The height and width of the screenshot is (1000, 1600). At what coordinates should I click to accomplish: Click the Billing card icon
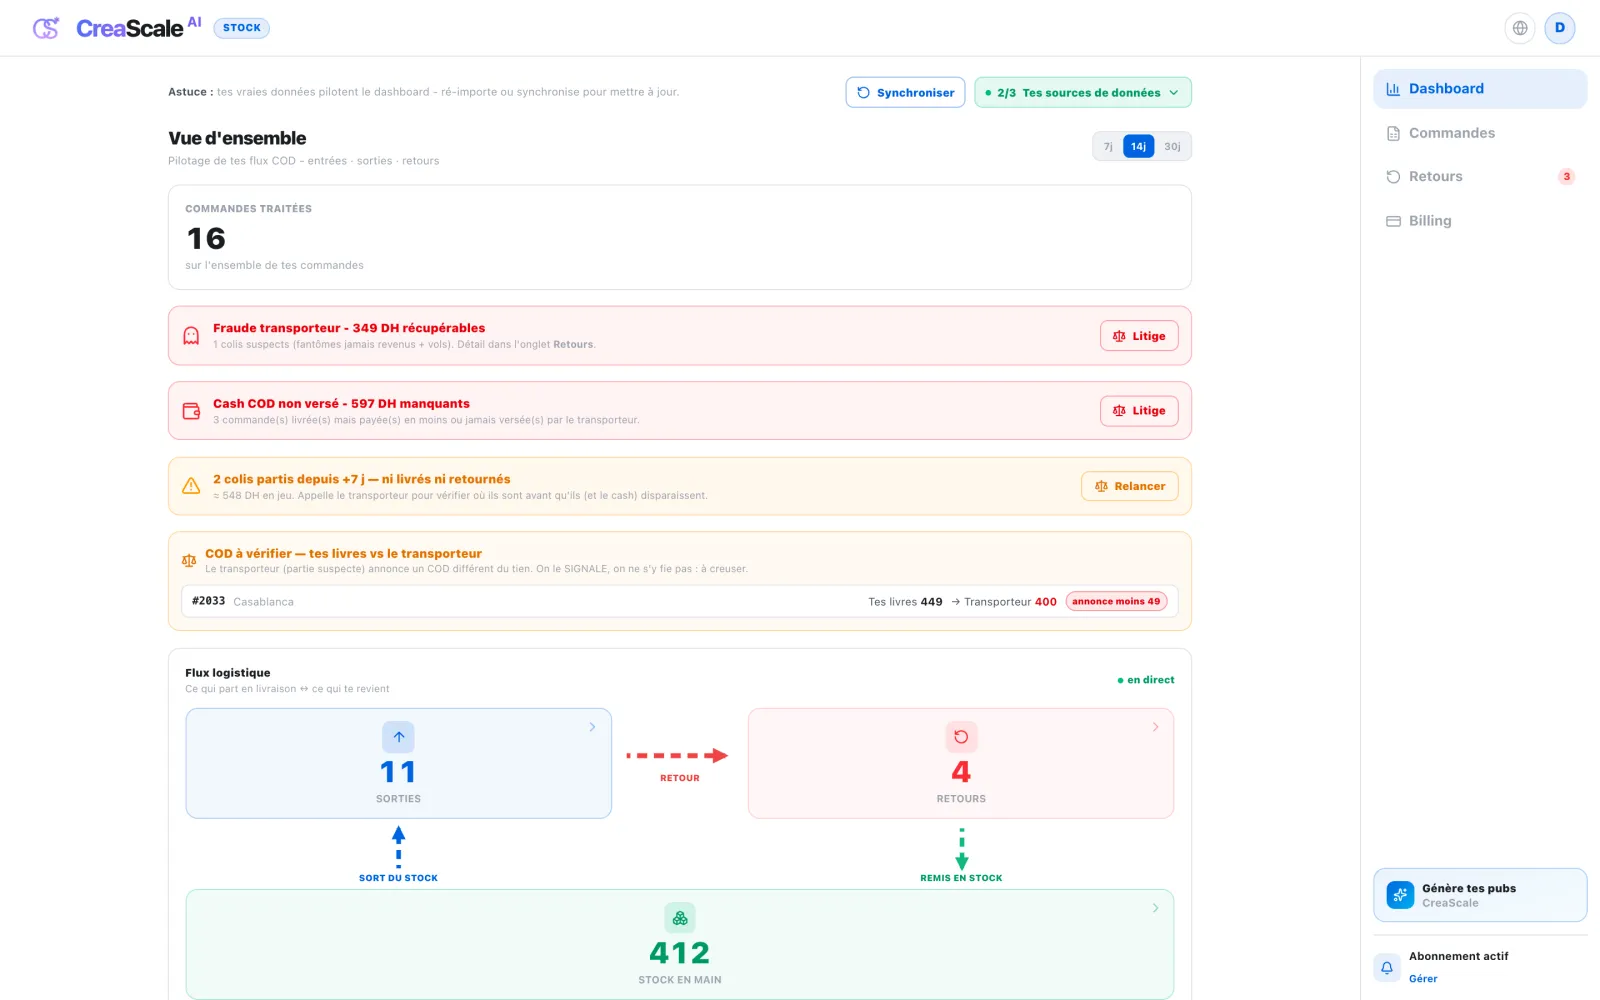coord(1393,221)
